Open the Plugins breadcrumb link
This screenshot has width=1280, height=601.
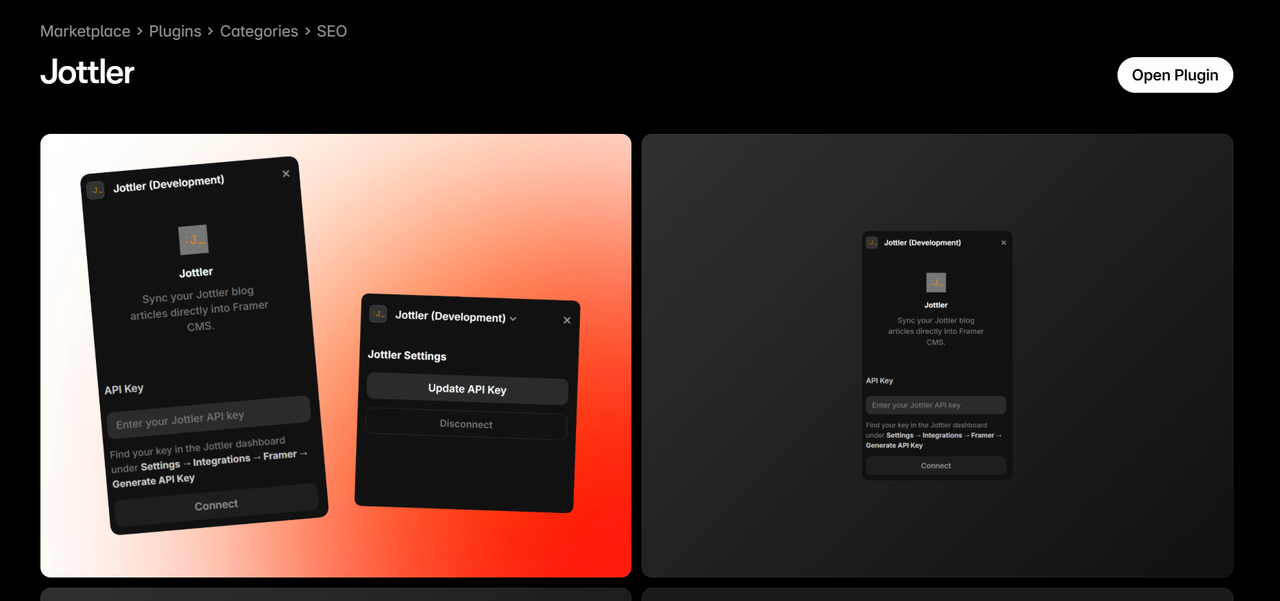click(x=175, y=31)
